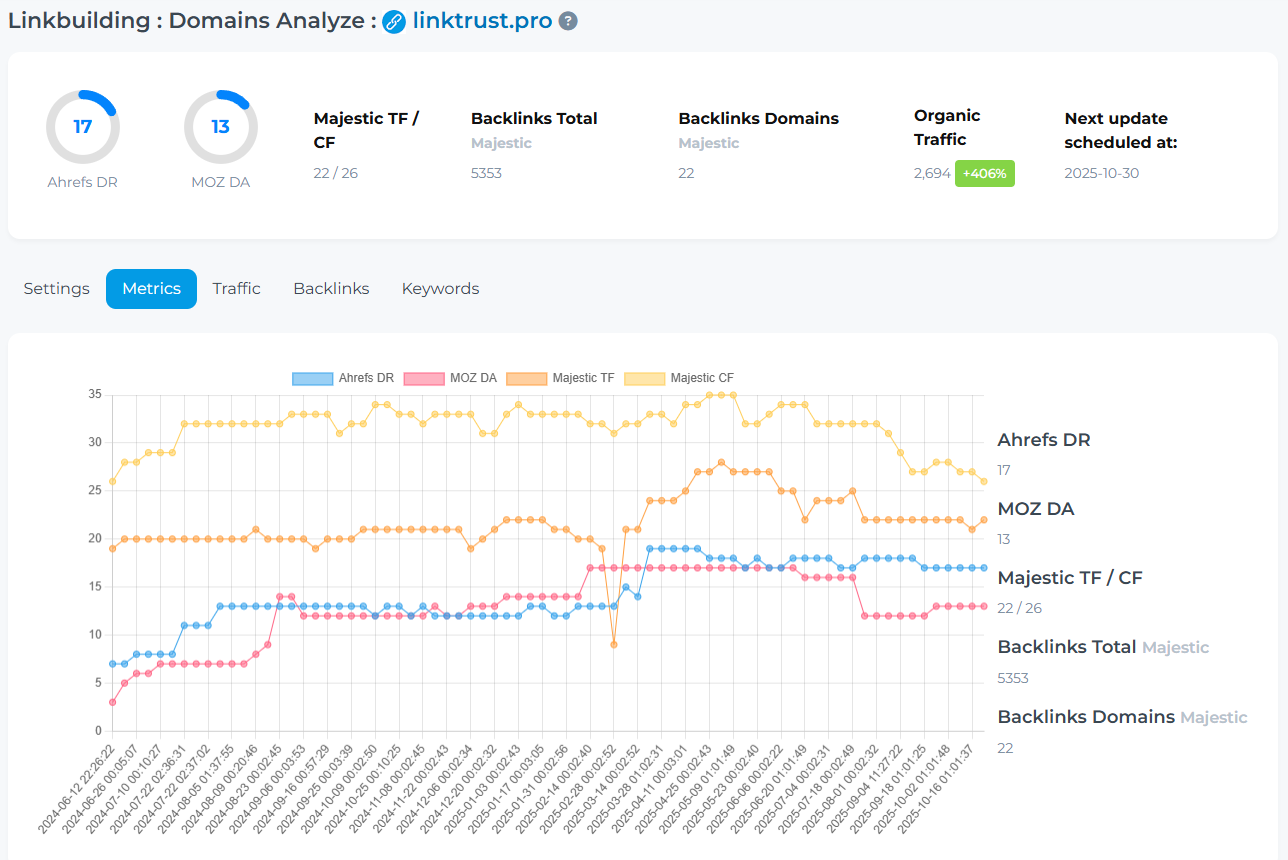Screen dimensions: 1288x860
Task: Click the link chain icon beside linktrust.pro
Action: [394, 21]
